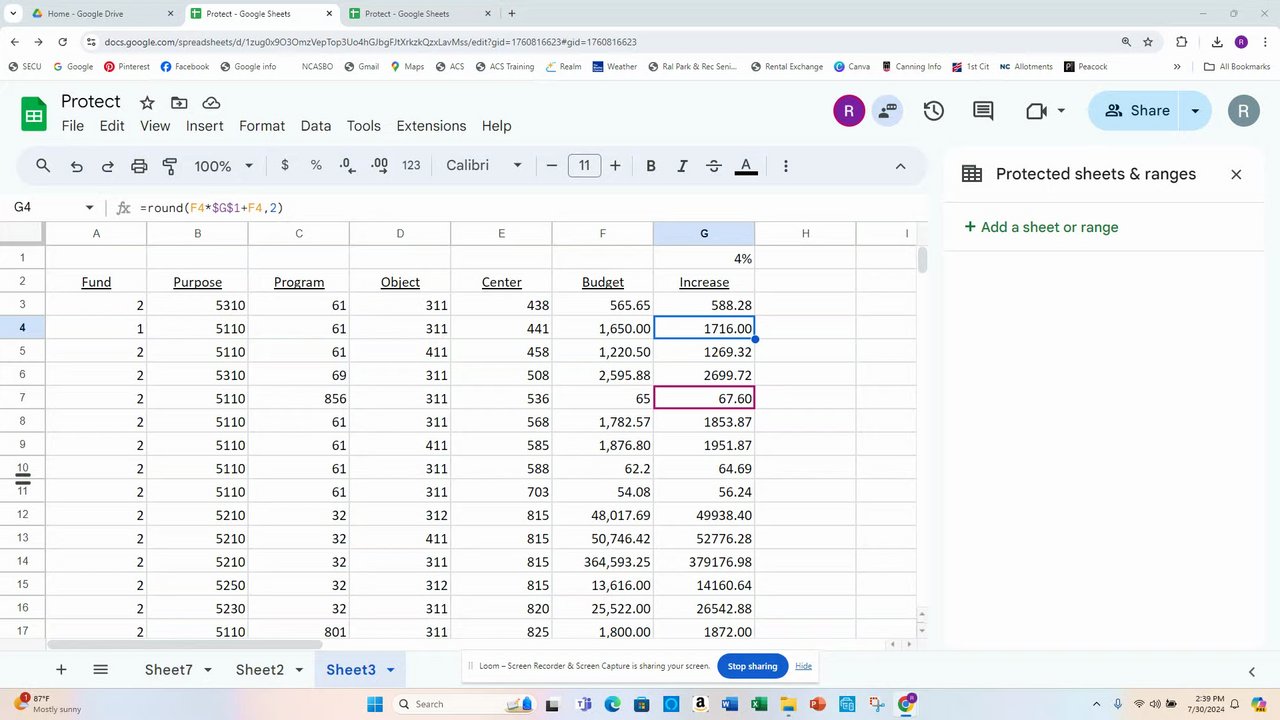
Task: Expand the name box dropdown arrow
Action: (89, 208)
